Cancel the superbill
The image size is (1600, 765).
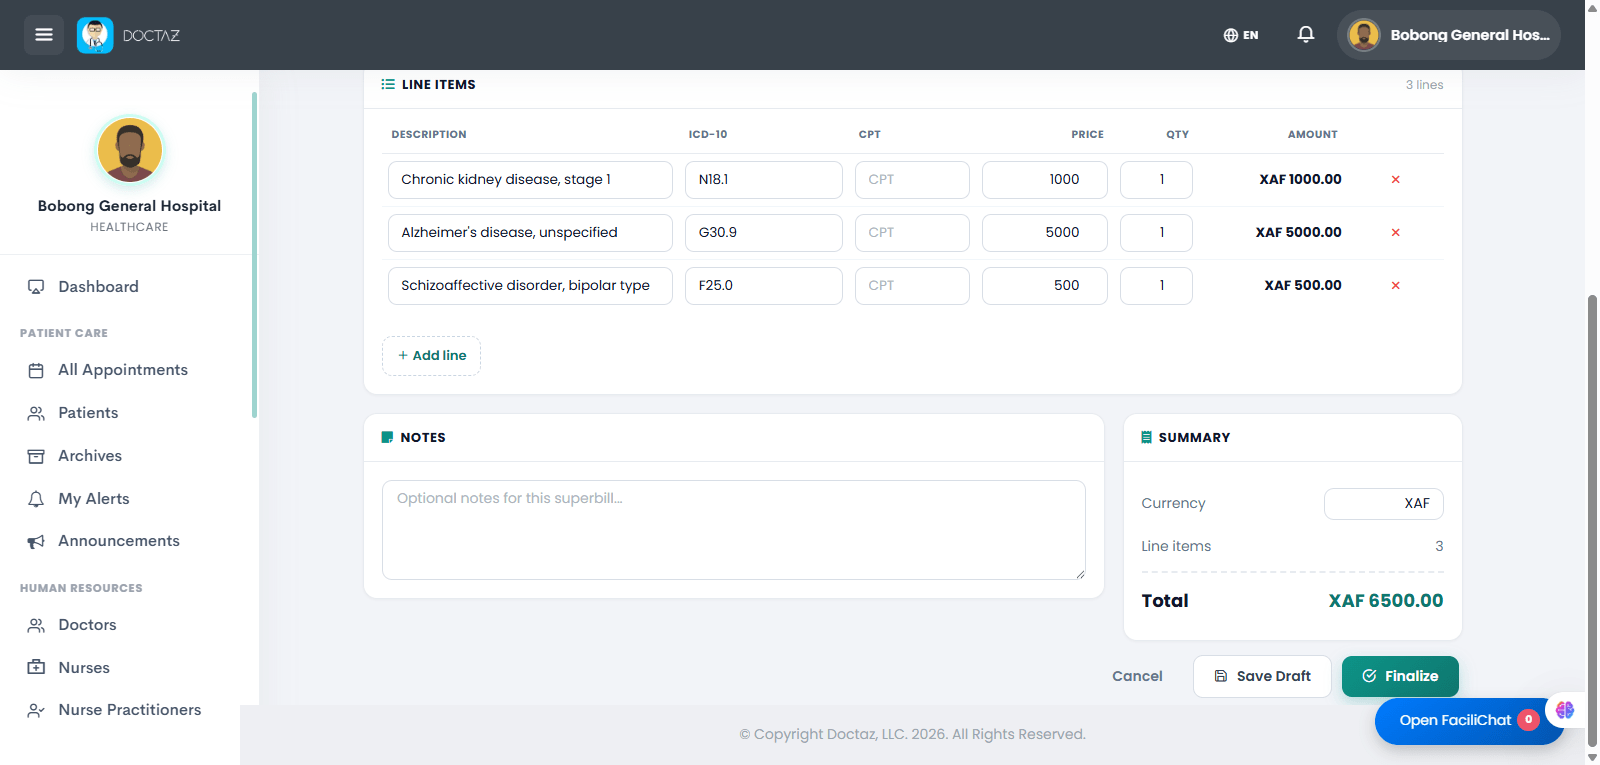pyautogui.click(x=1137, y=677)
